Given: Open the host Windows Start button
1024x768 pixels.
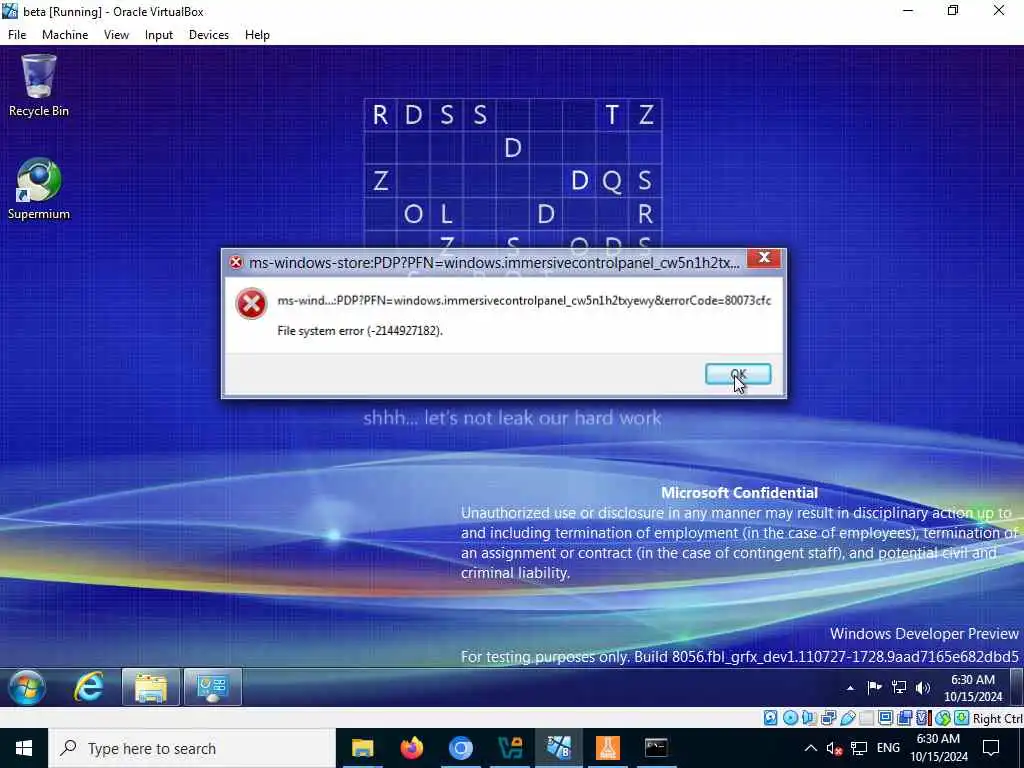Looking at the screenshot, I should click(24, 748).
